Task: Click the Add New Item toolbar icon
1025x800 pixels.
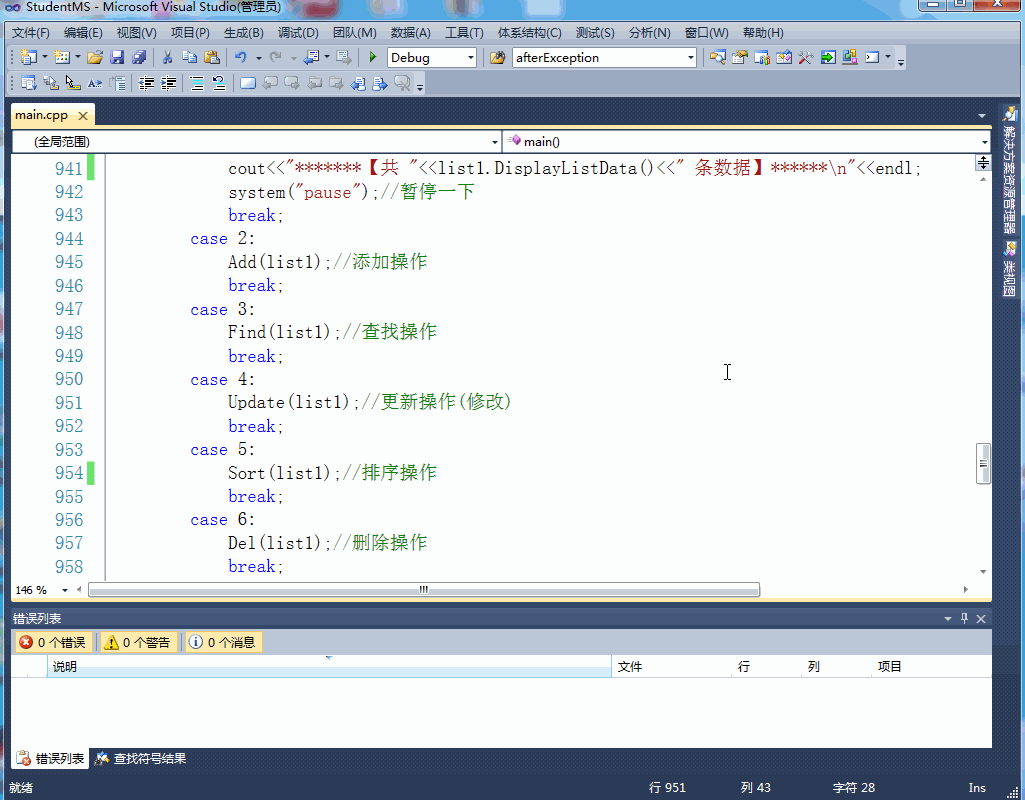Action: 62,58
